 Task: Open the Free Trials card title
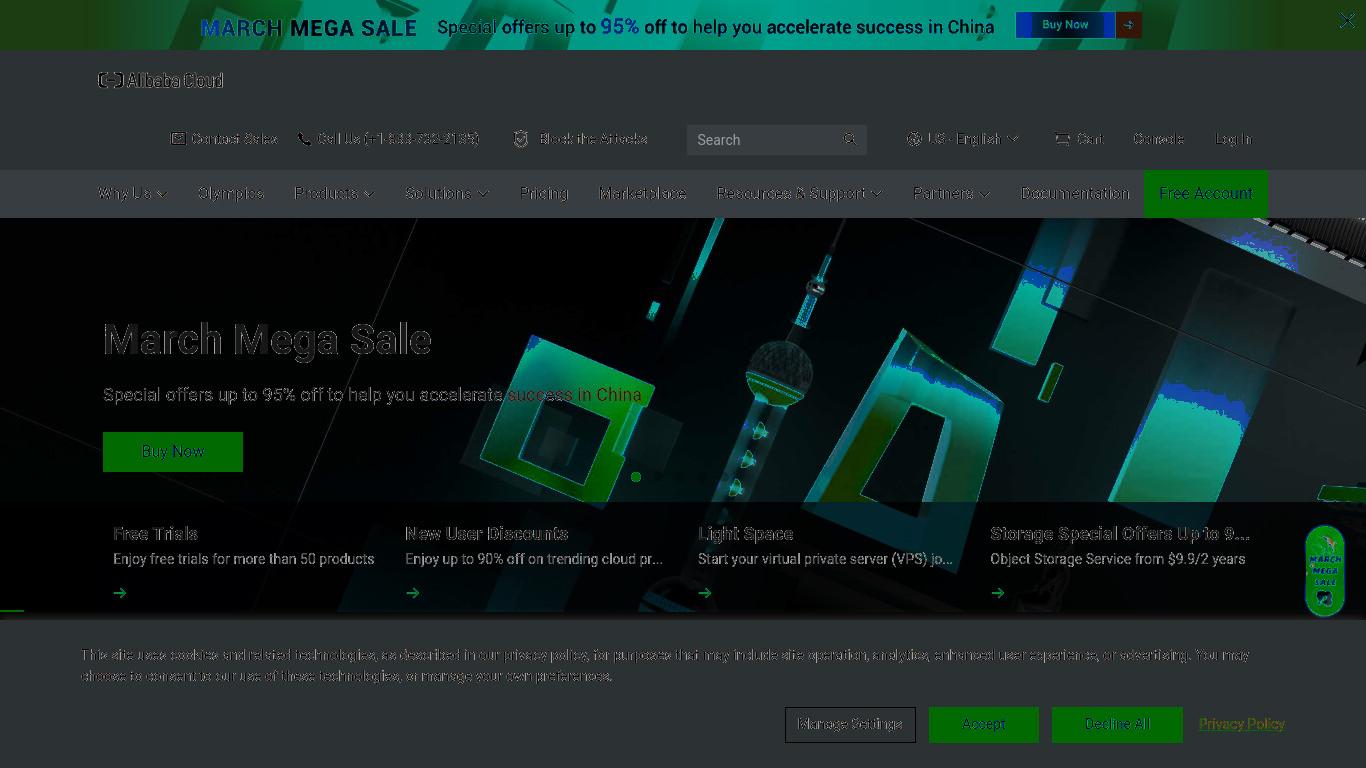pyautogui.click(x=155, y=534)
